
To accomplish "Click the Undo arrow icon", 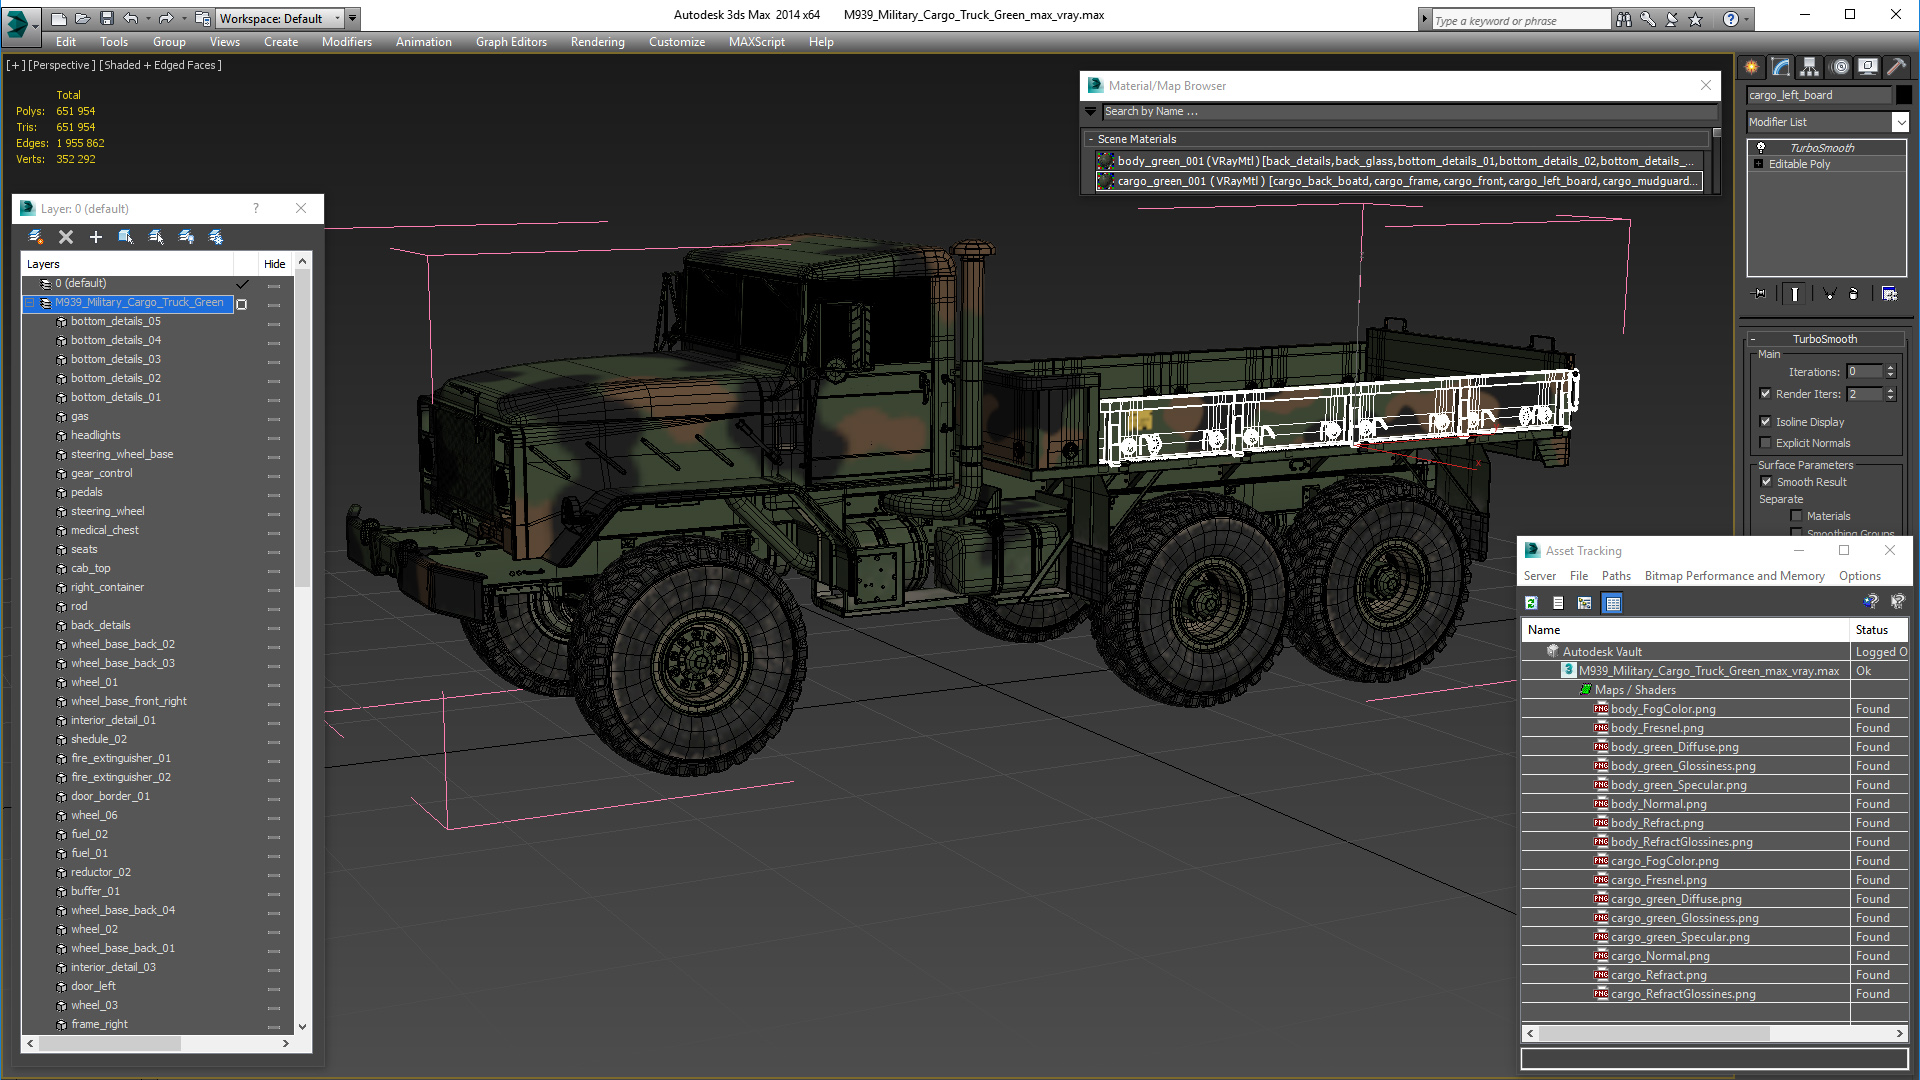I will [131, 18].
